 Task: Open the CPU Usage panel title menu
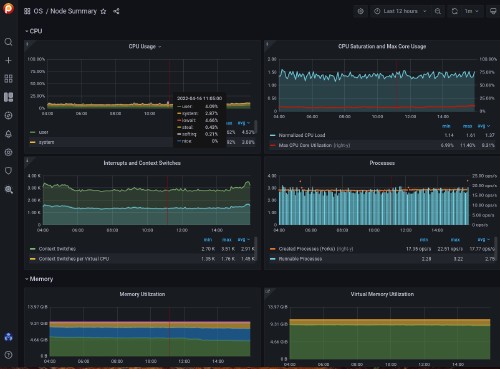(145, 46)
